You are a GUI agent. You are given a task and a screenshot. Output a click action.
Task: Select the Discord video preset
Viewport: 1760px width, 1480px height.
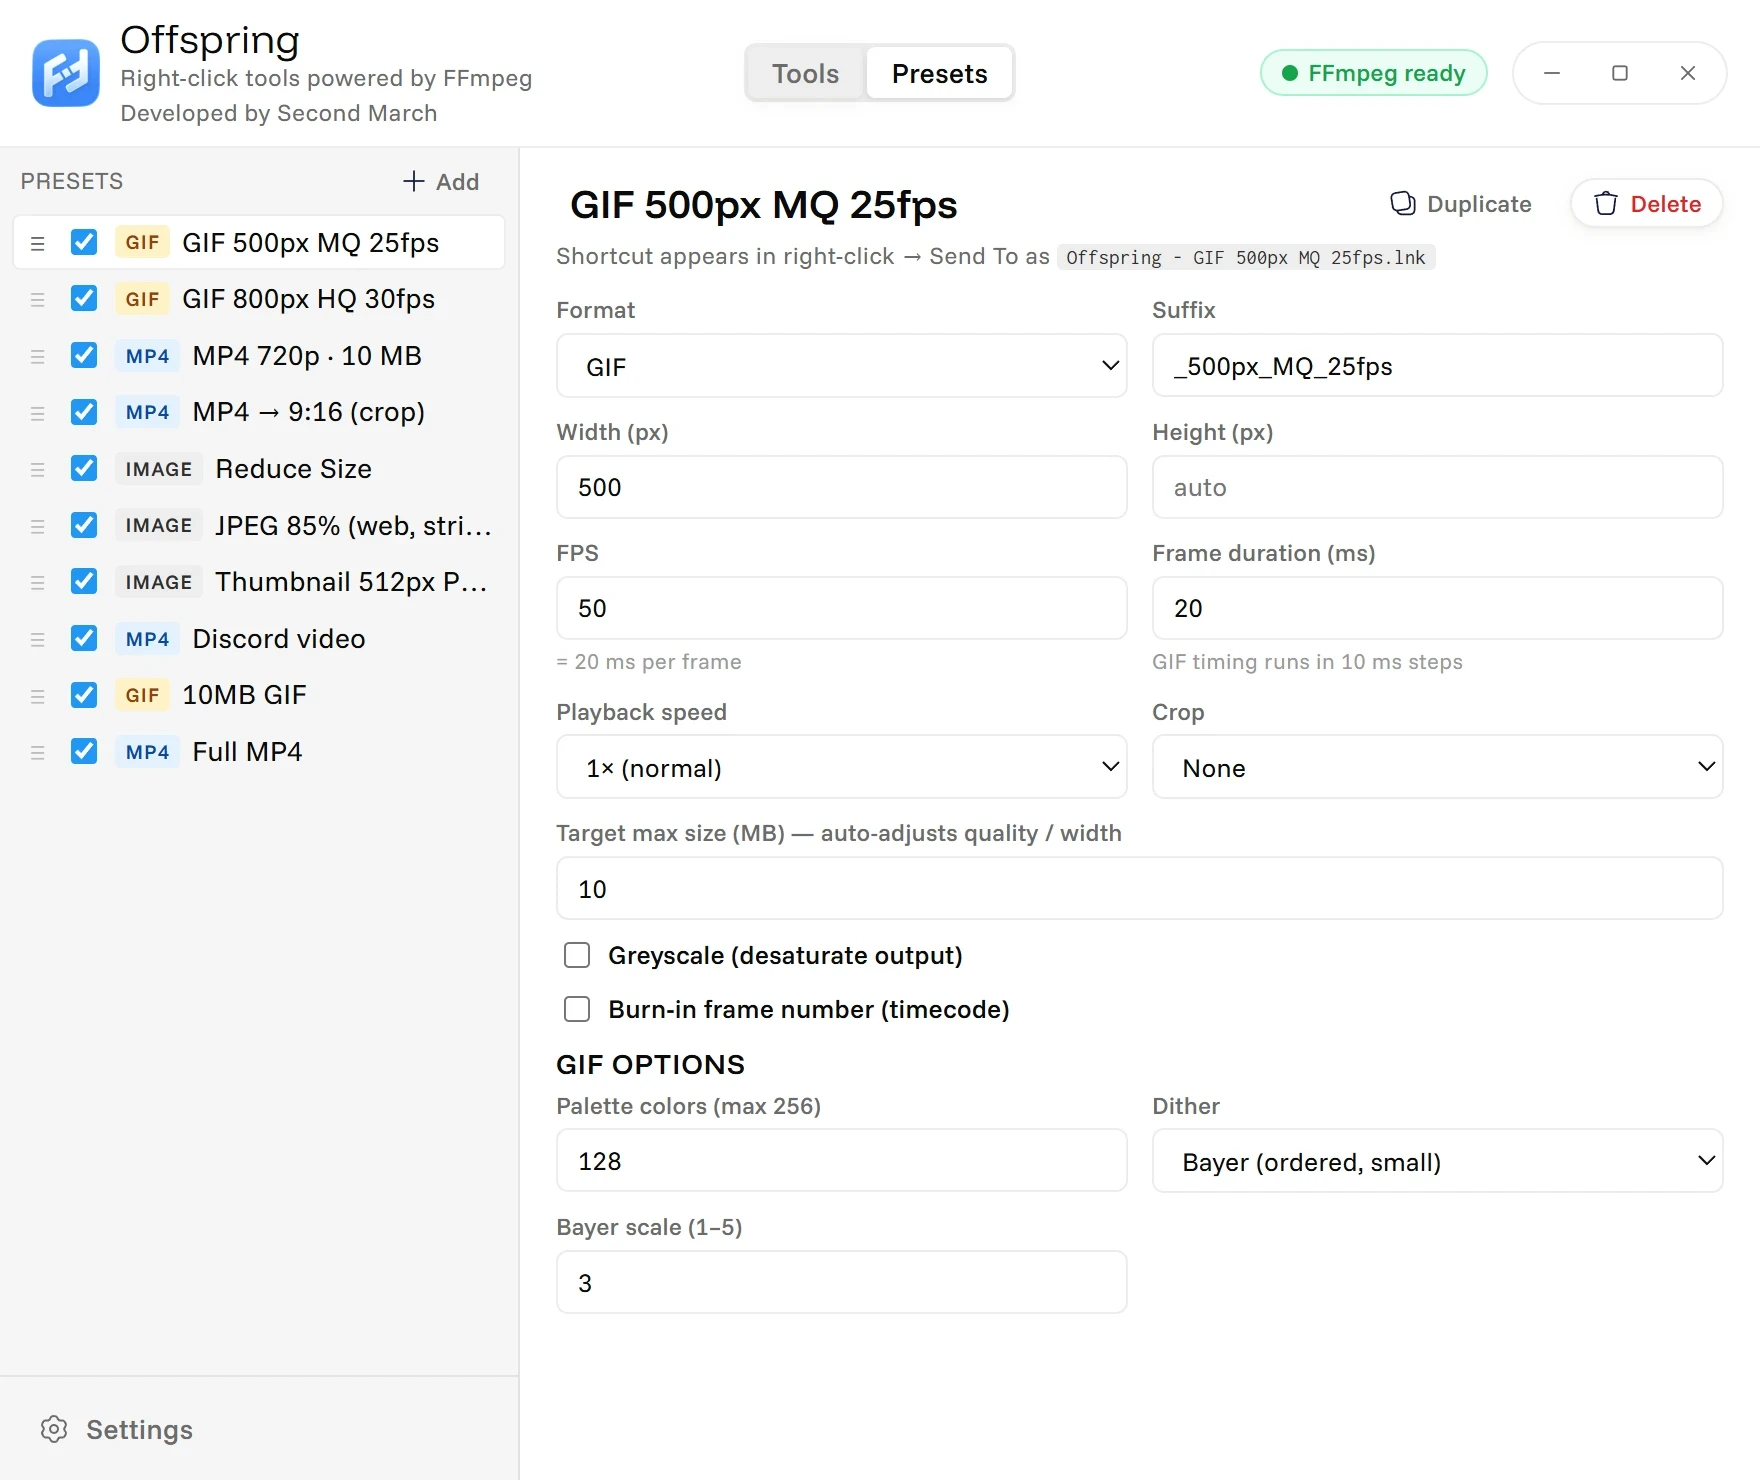click(259, 639)
